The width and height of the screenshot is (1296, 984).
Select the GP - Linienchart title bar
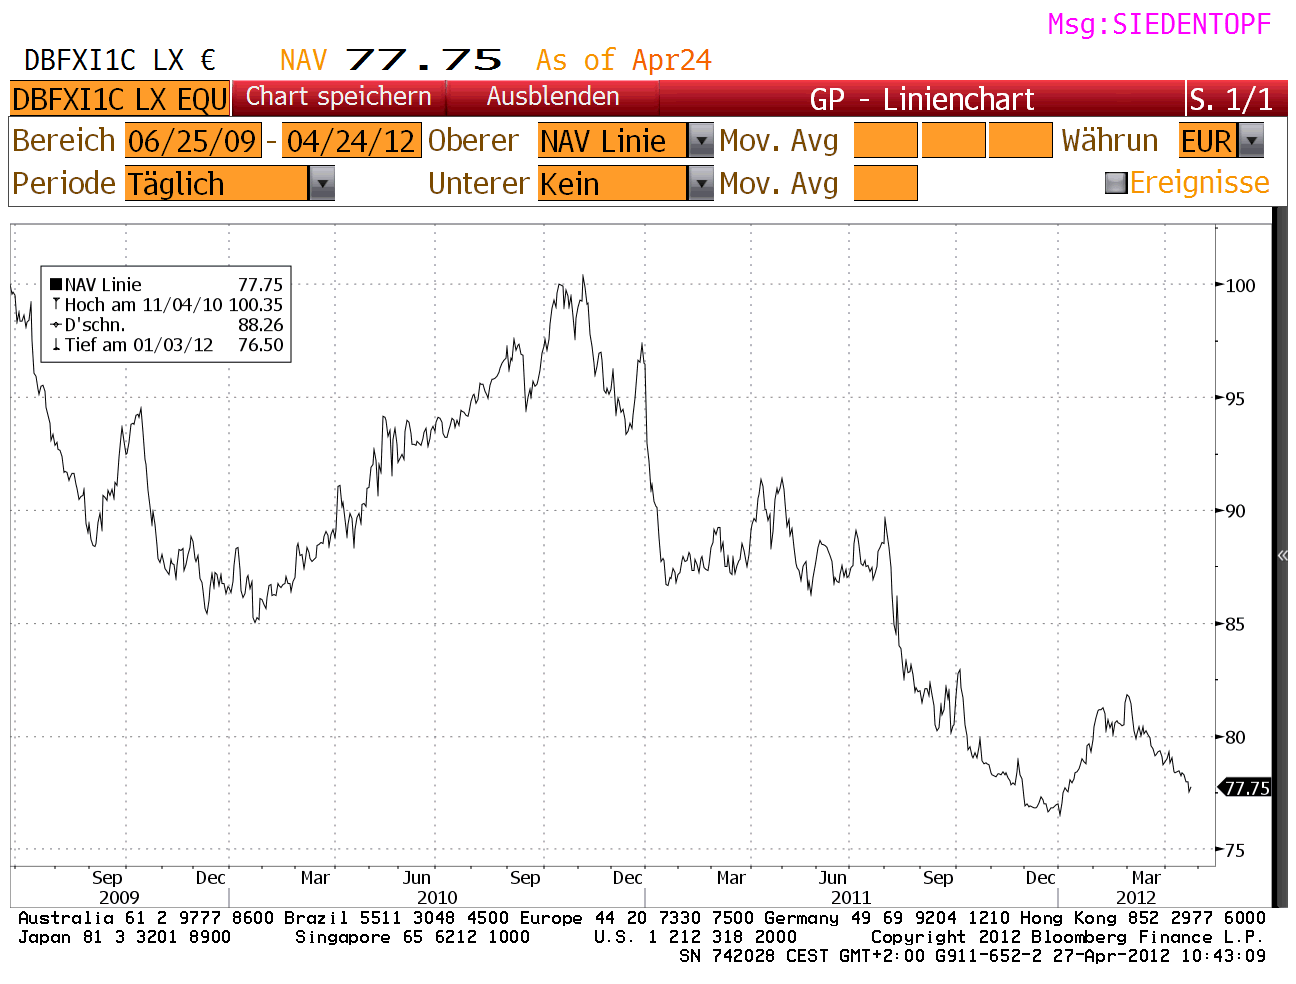click(x=921, y=99)
